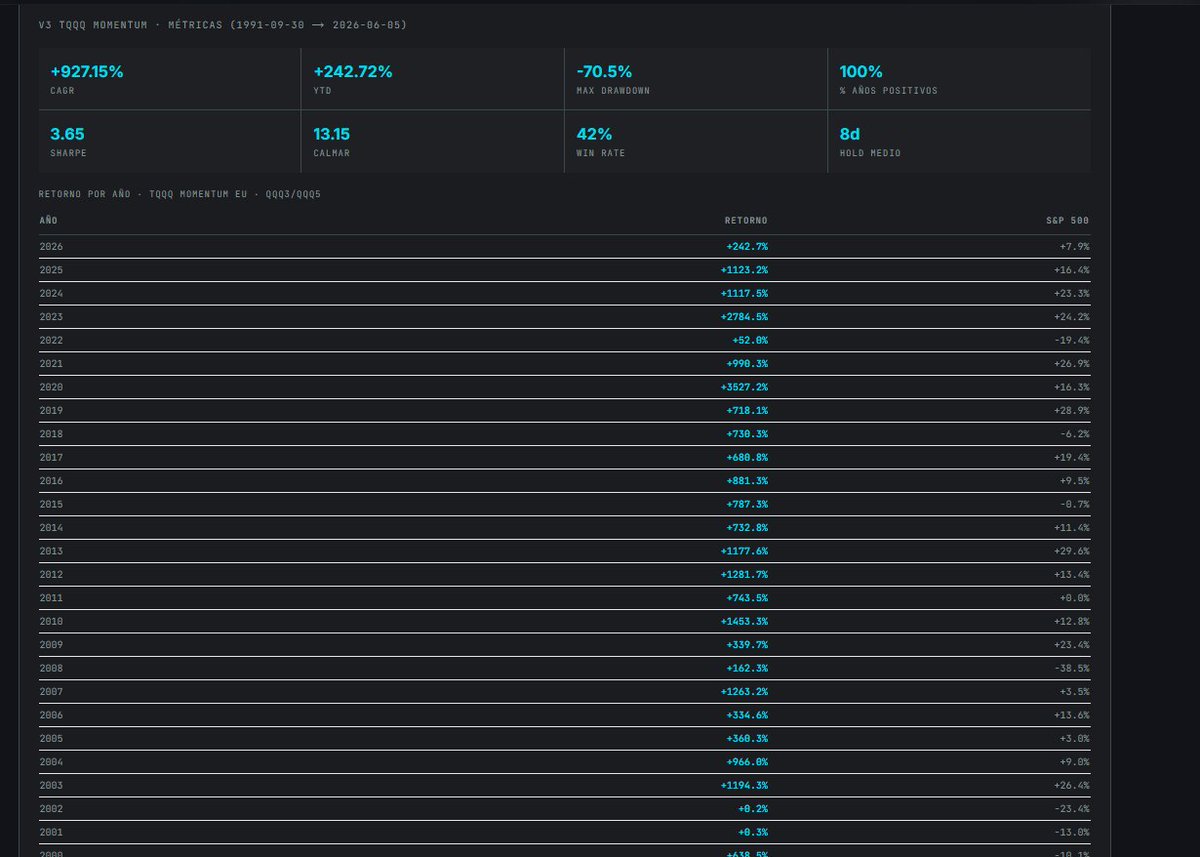Click the 42% Win Rate value
The width and height of the screenshot is (1200, 857).
[593, 134]
